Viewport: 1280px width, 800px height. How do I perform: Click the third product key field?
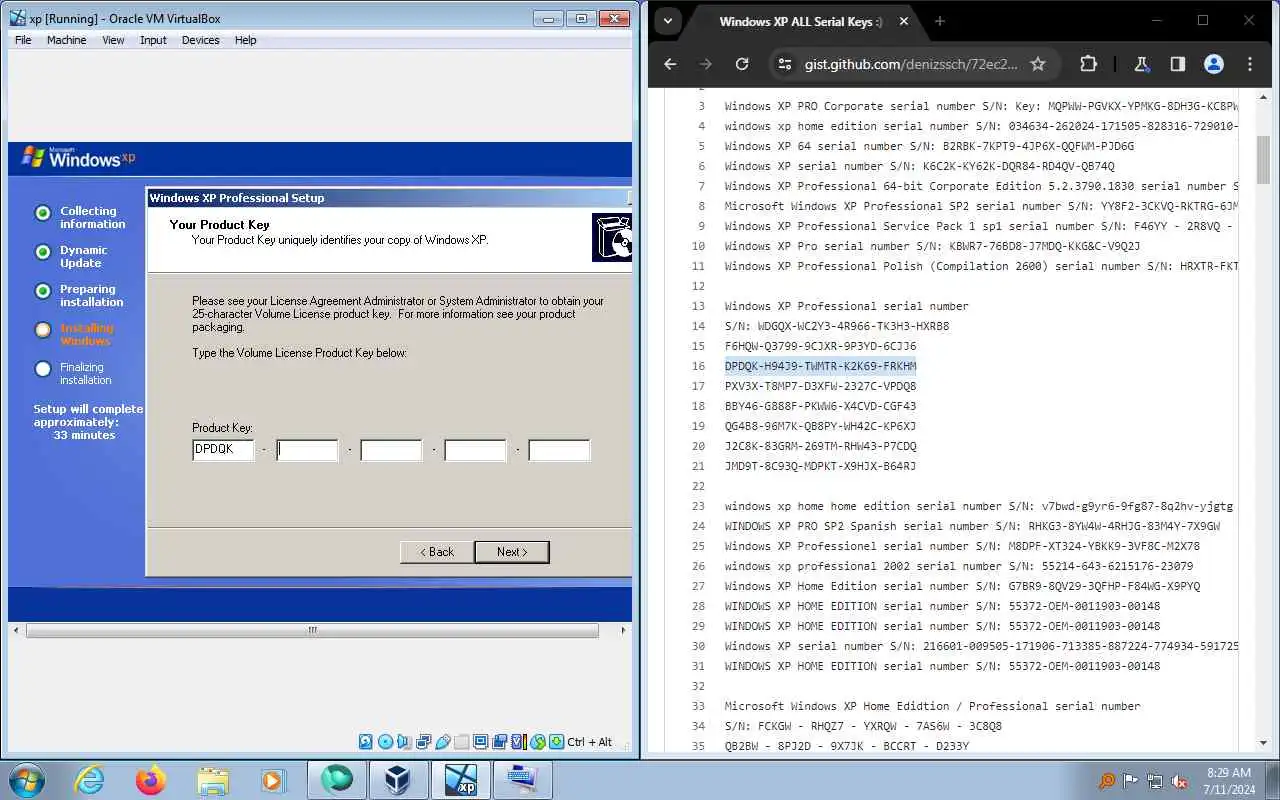coord(391,450)
